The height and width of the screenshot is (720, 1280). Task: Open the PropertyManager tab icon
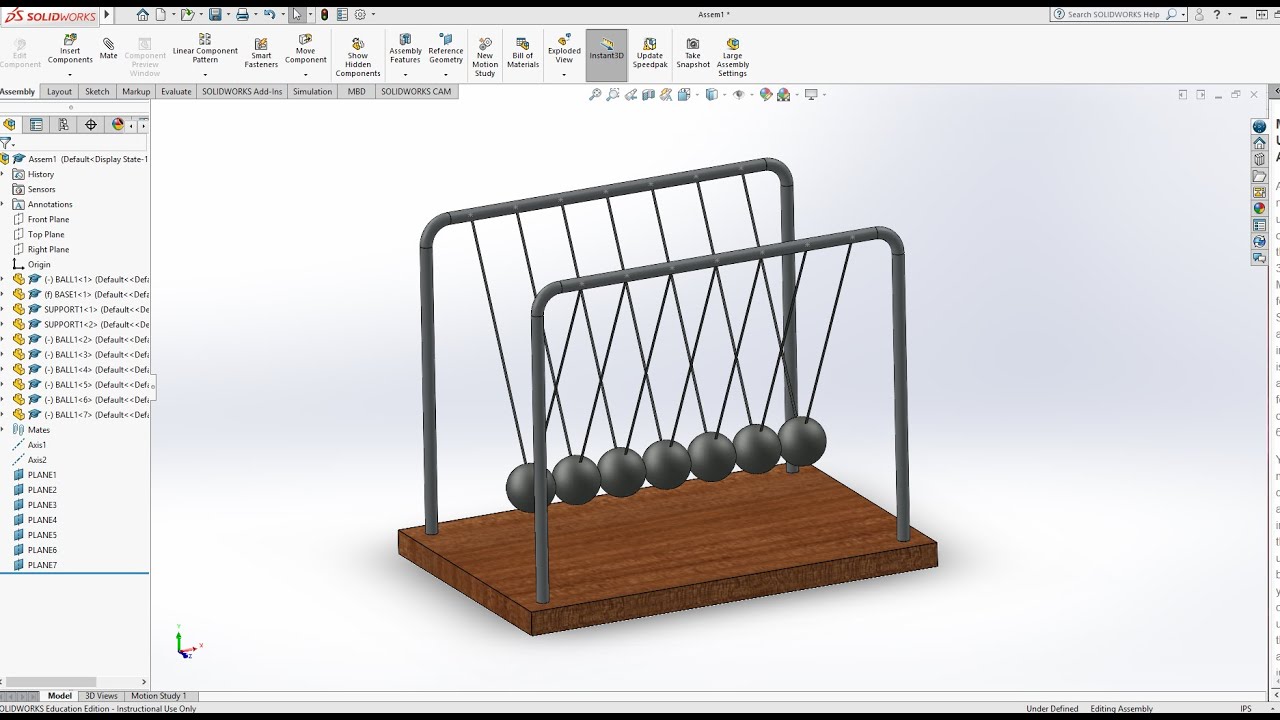point(36,125)
